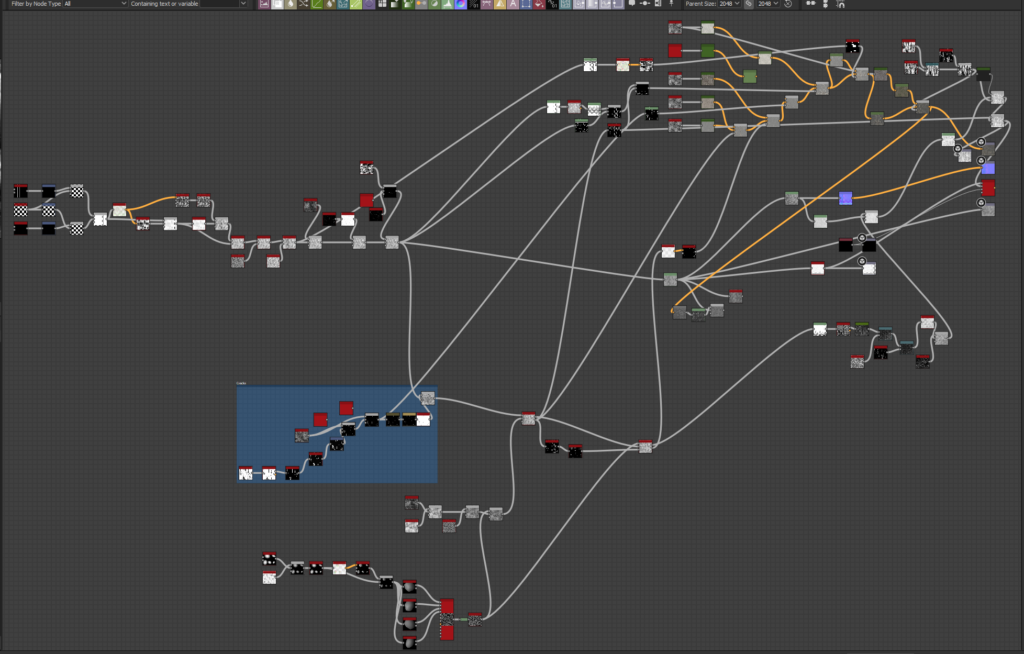Add a Transformation 2D node from the toolbar
1024x654 pixels.
pyautogui.click(x=525, y=4)
